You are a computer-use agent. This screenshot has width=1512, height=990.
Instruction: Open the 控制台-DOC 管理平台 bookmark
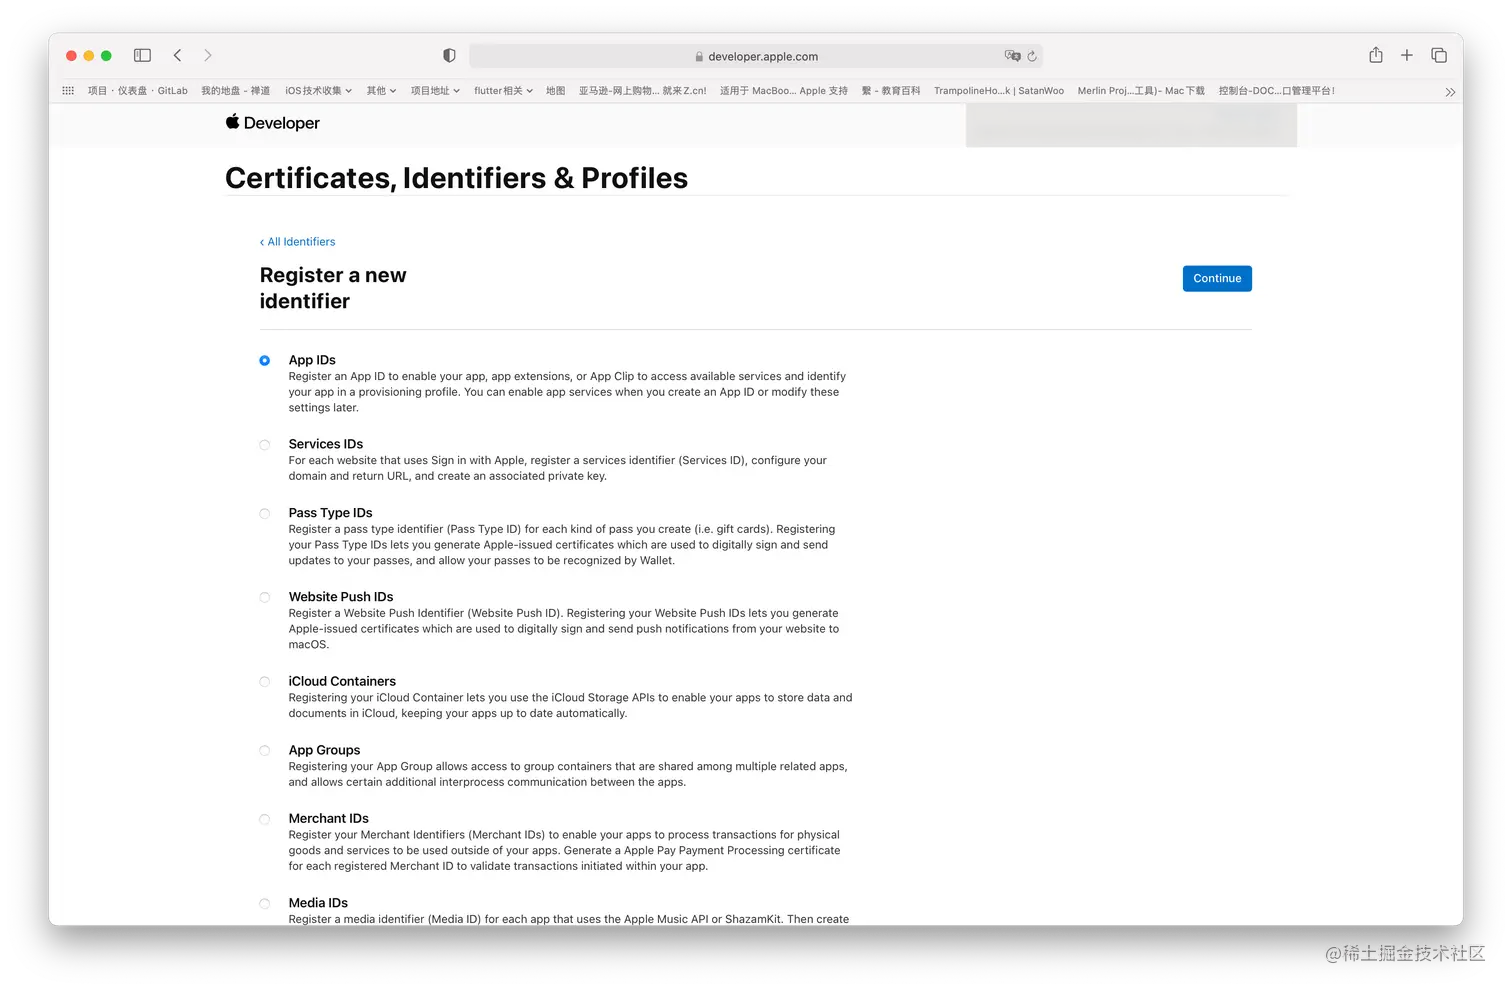(x=1277, y=91)
